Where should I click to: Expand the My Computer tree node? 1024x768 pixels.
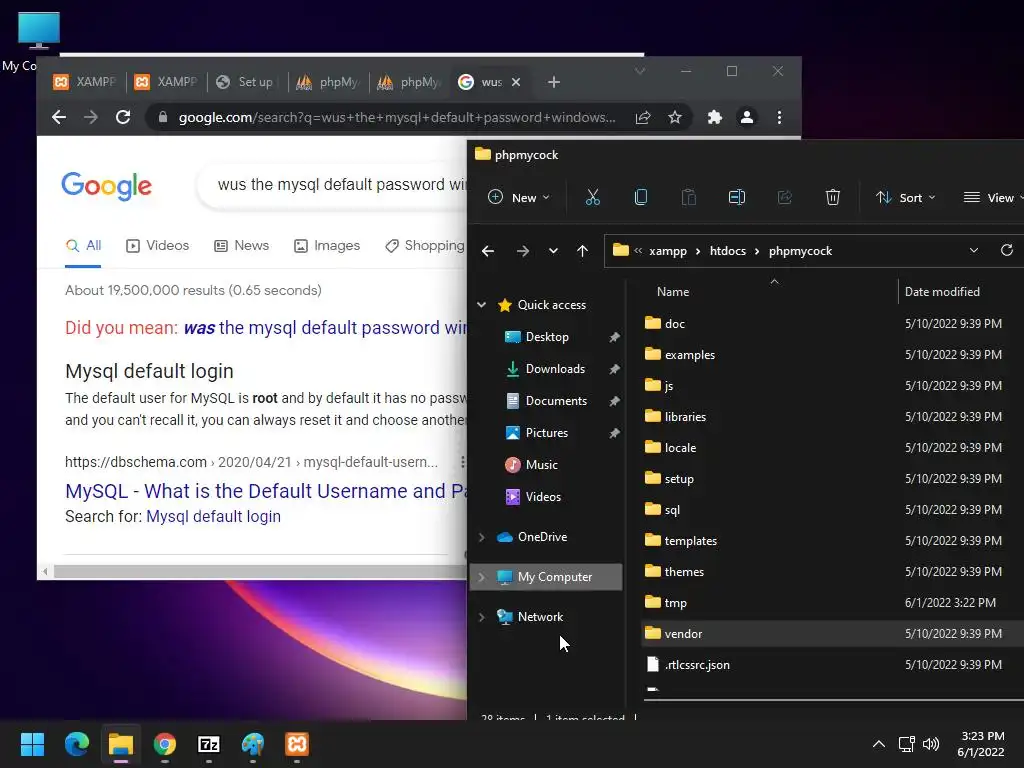point(481,577)
